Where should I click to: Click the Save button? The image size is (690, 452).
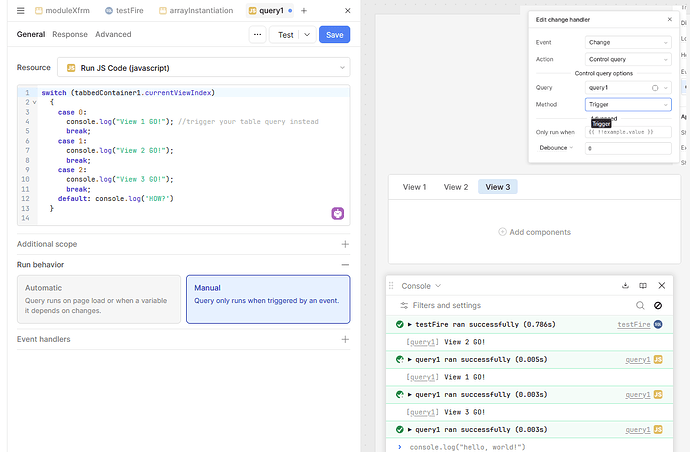tap(334, 34)
